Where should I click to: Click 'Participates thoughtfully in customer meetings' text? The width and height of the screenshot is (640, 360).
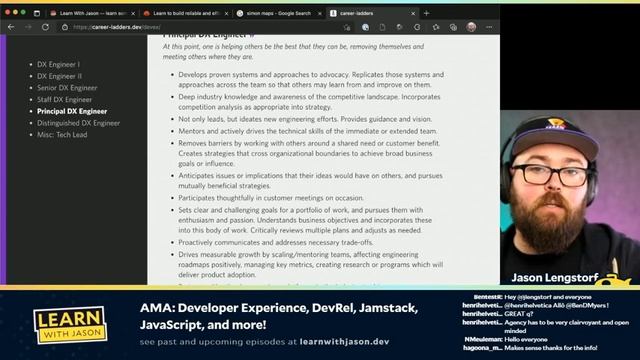point(271,198)
